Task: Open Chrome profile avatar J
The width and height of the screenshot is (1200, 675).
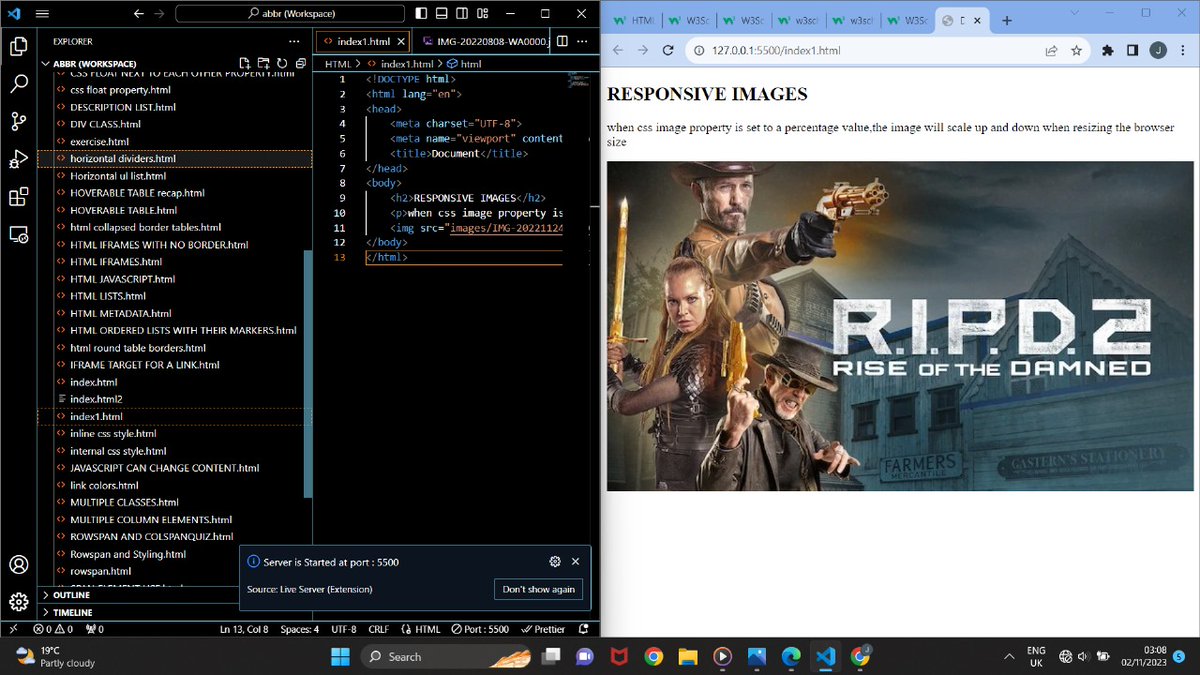Action: [1157, 50]
